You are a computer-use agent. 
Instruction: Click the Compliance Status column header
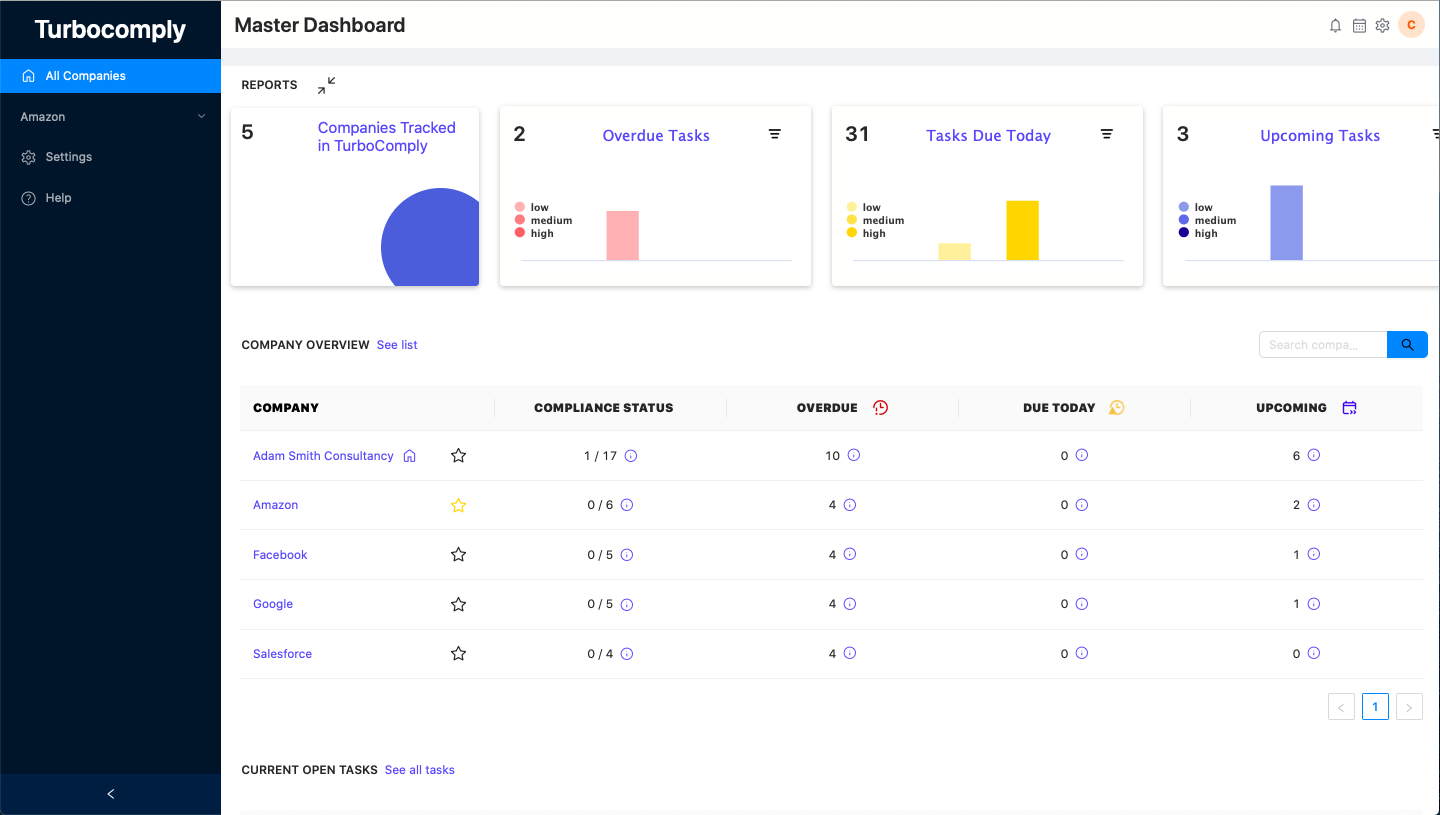click(x=604, y=408)
